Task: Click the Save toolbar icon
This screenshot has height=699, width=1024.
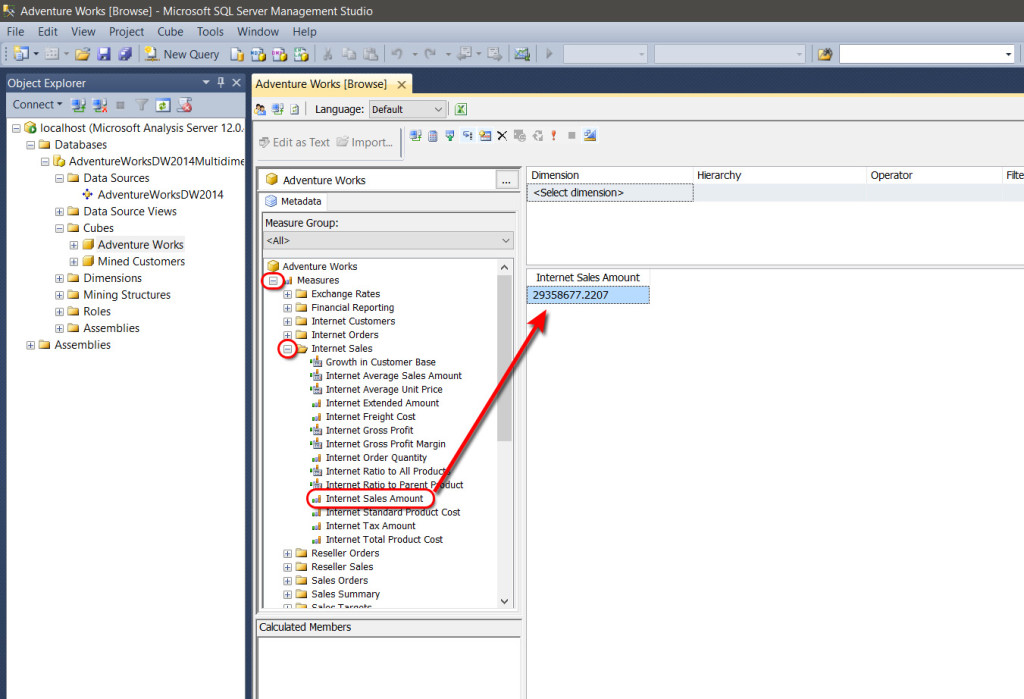Action: pos(105,54)
